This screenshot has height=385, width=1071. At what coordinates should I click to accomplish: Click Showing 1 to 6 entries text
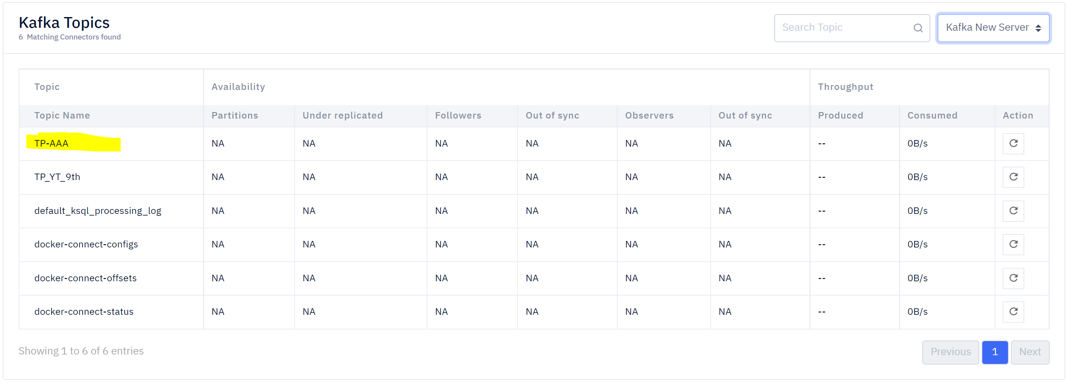click(81, 351)
